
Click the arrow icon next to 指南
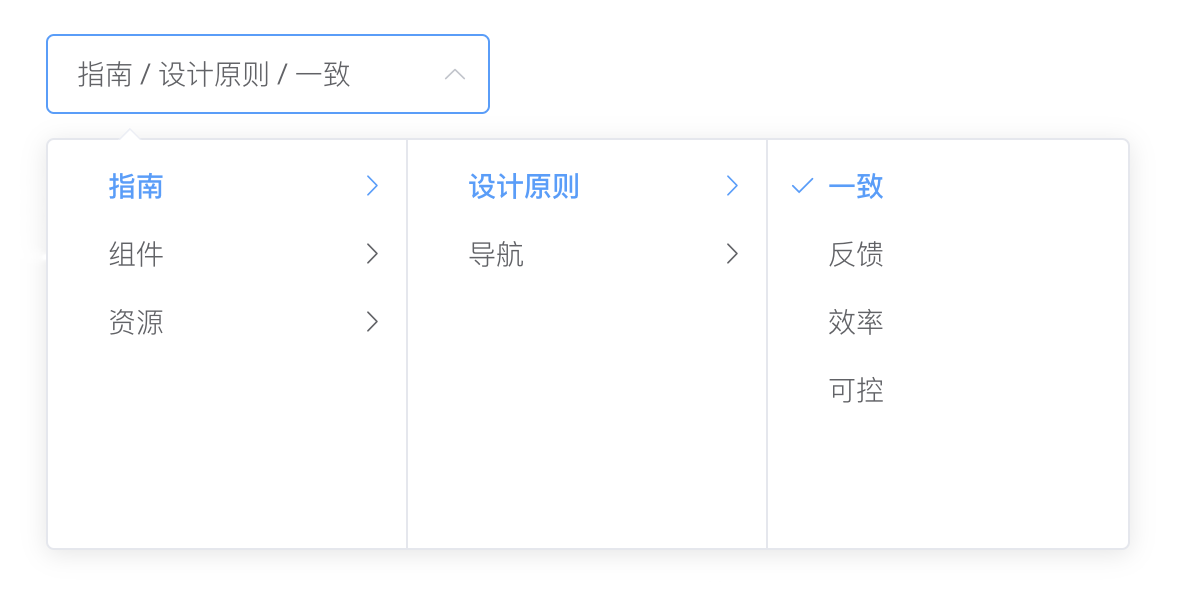point(372,186)
